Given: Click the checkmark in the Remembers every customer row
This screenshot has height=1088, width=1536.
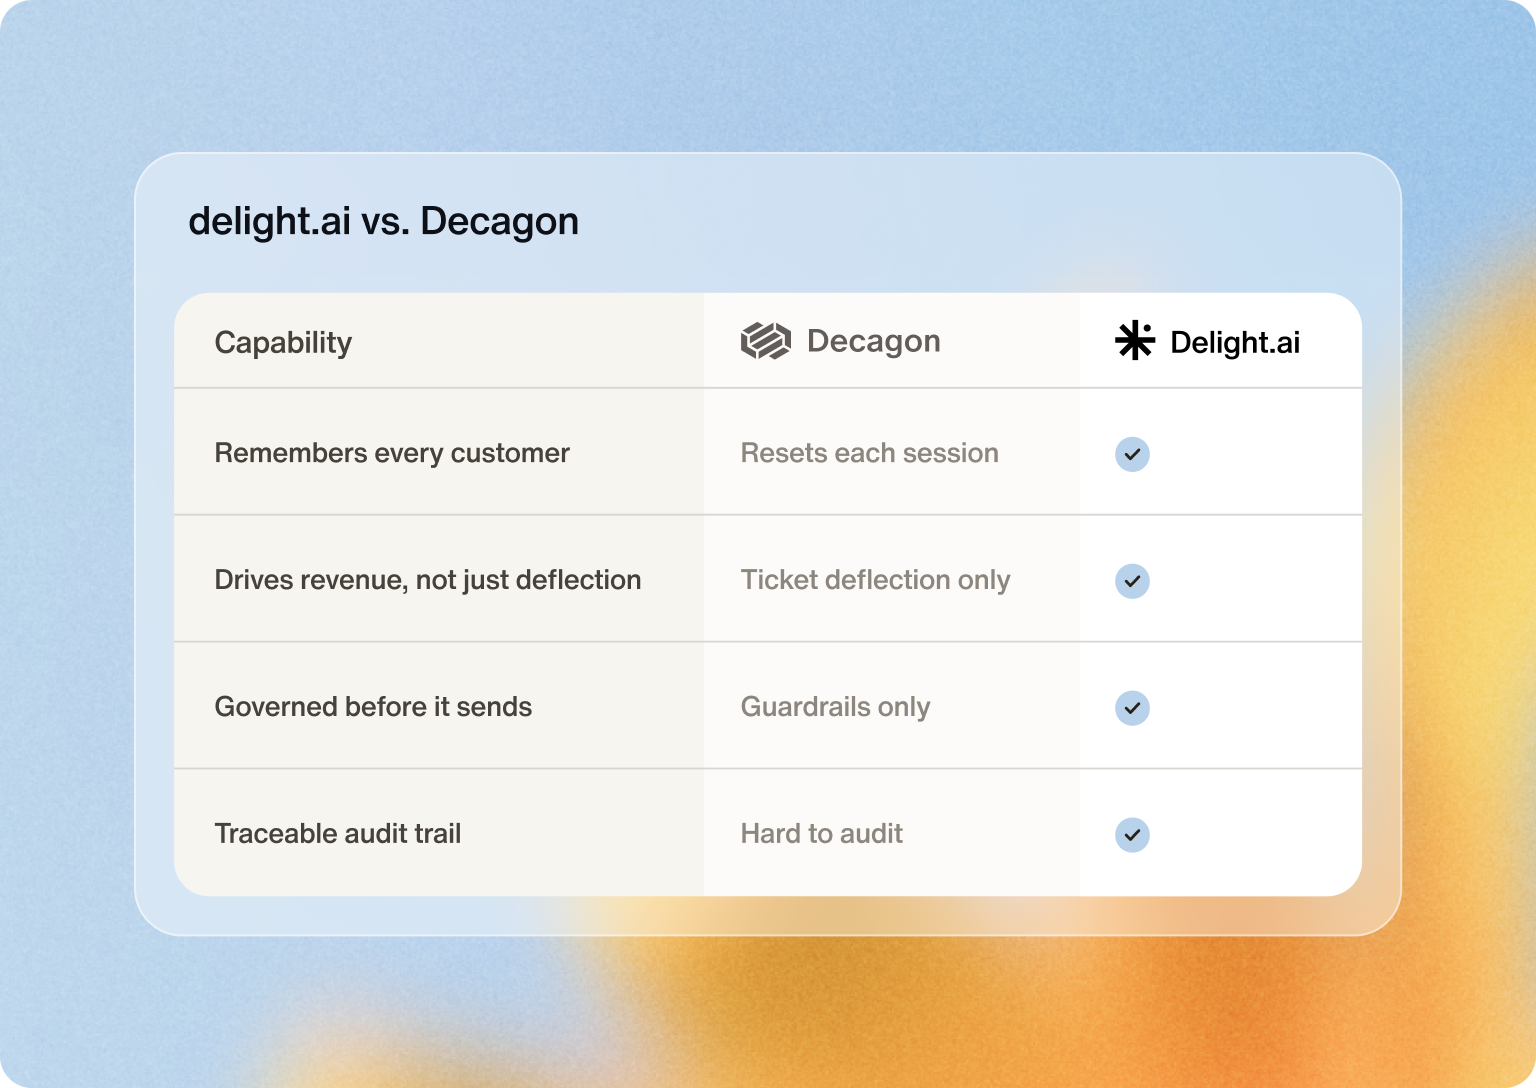Looking at the screenshot, I should click(1132, 454).
